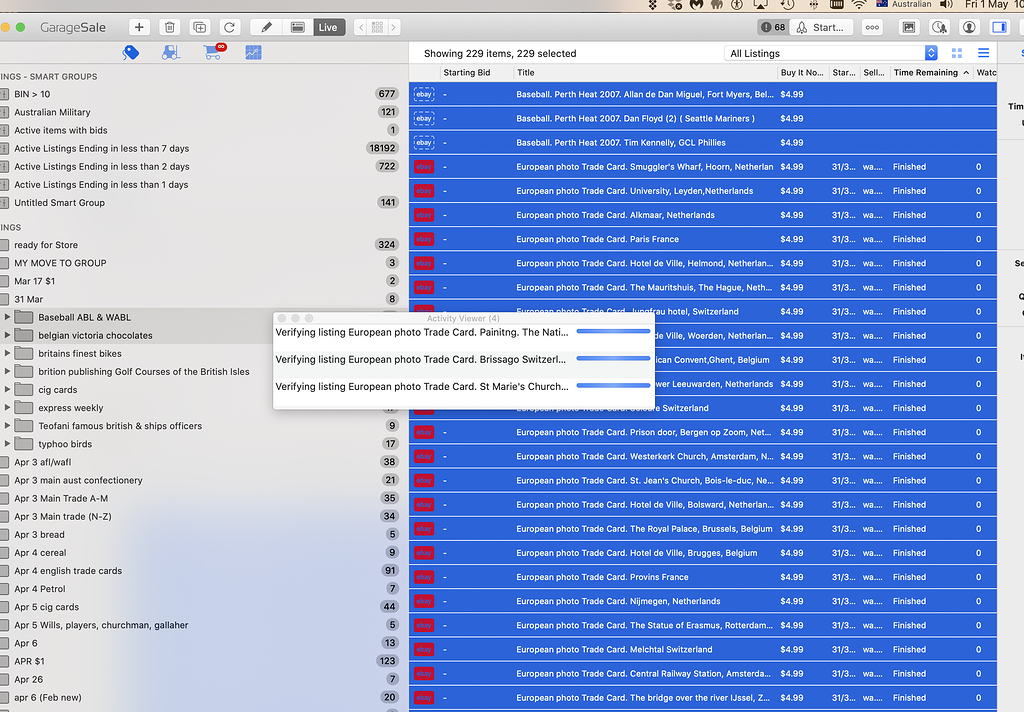Click progress bar for Painitng verification

click(613, 331)
